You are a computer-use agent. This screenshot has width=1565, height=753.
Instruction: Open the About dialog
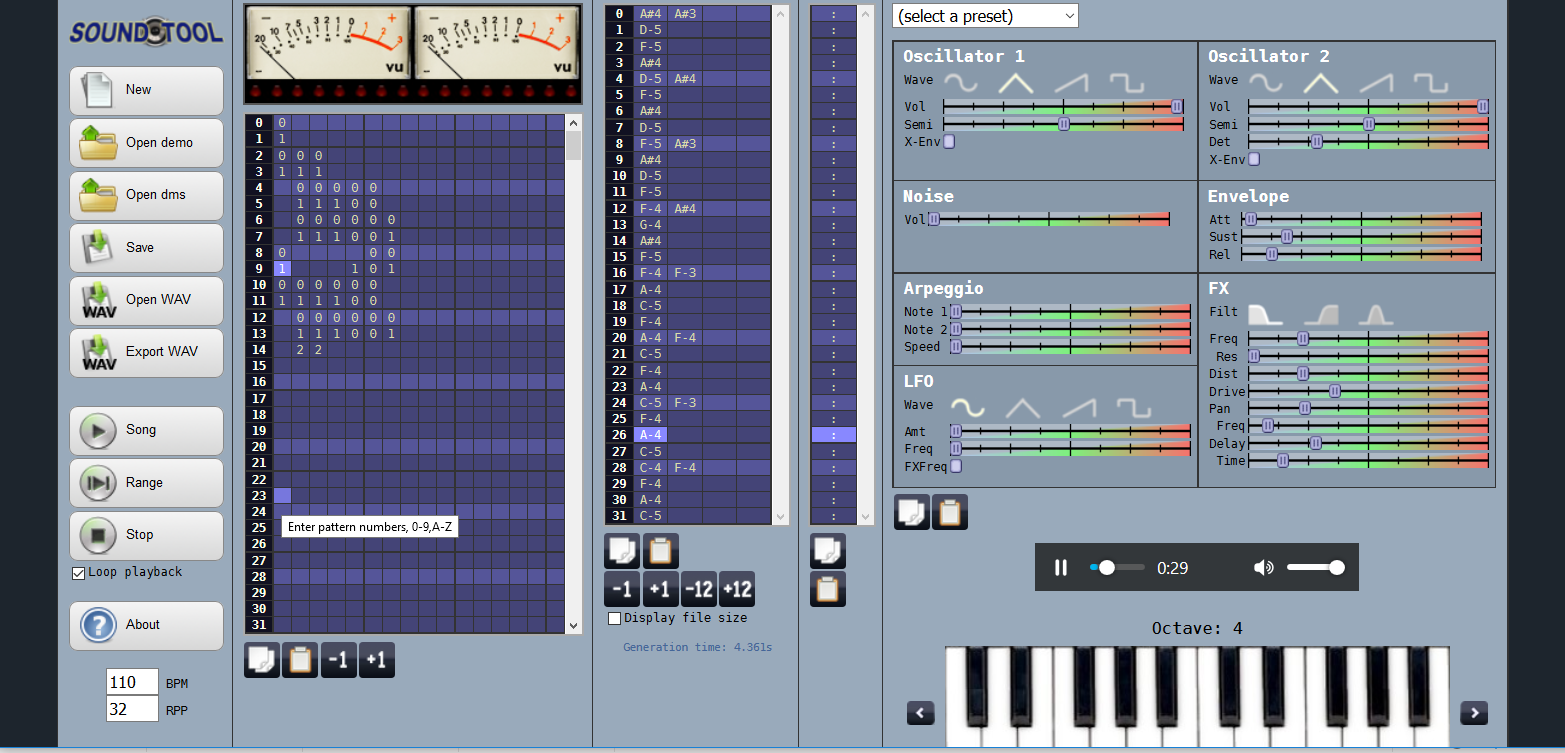[146, 625]
